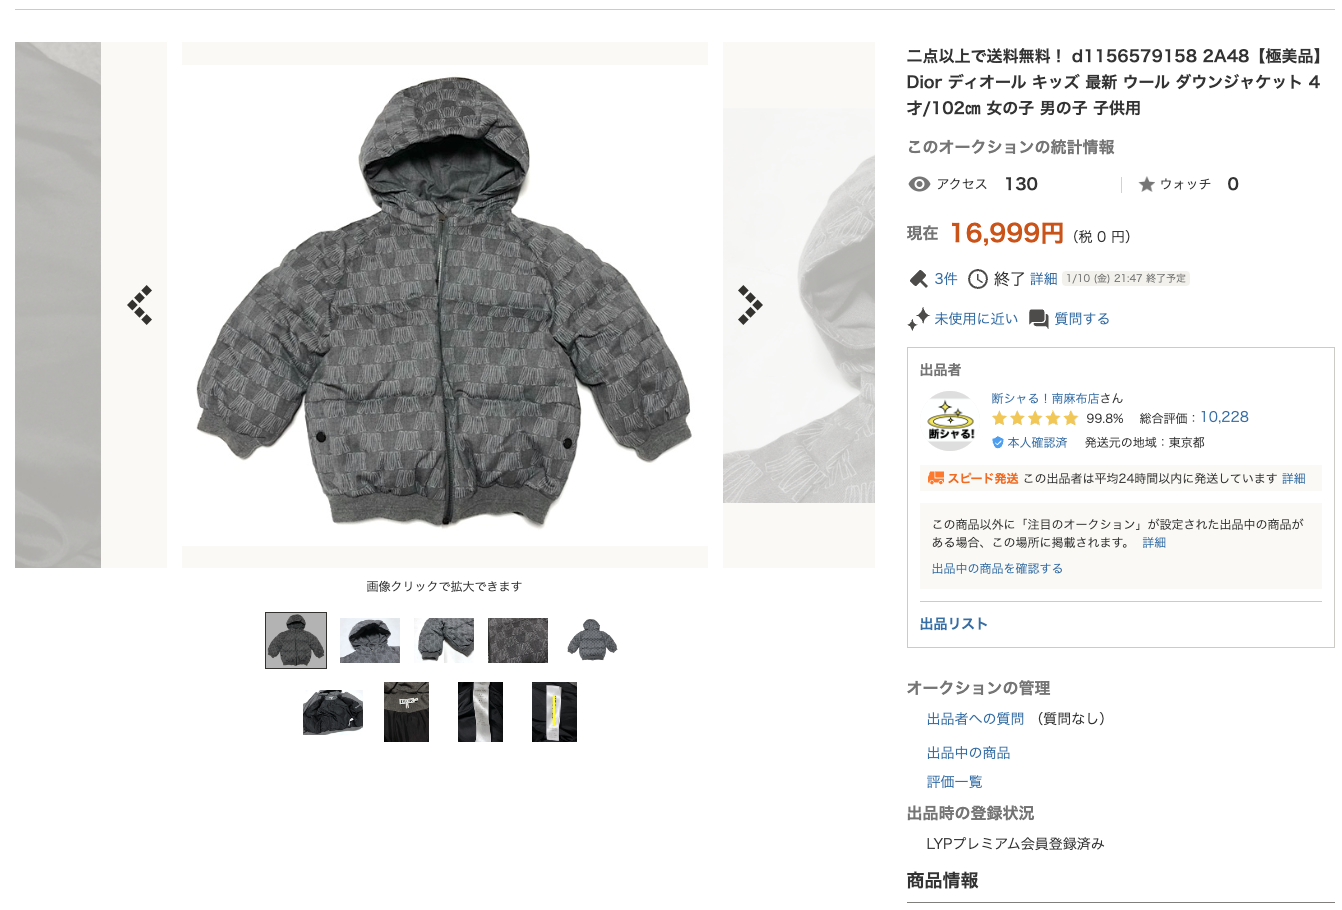The width and height of the screenshot is (1342, 910).
Task: Open the 出品リスト link
Action: click(x=954, y=624)
